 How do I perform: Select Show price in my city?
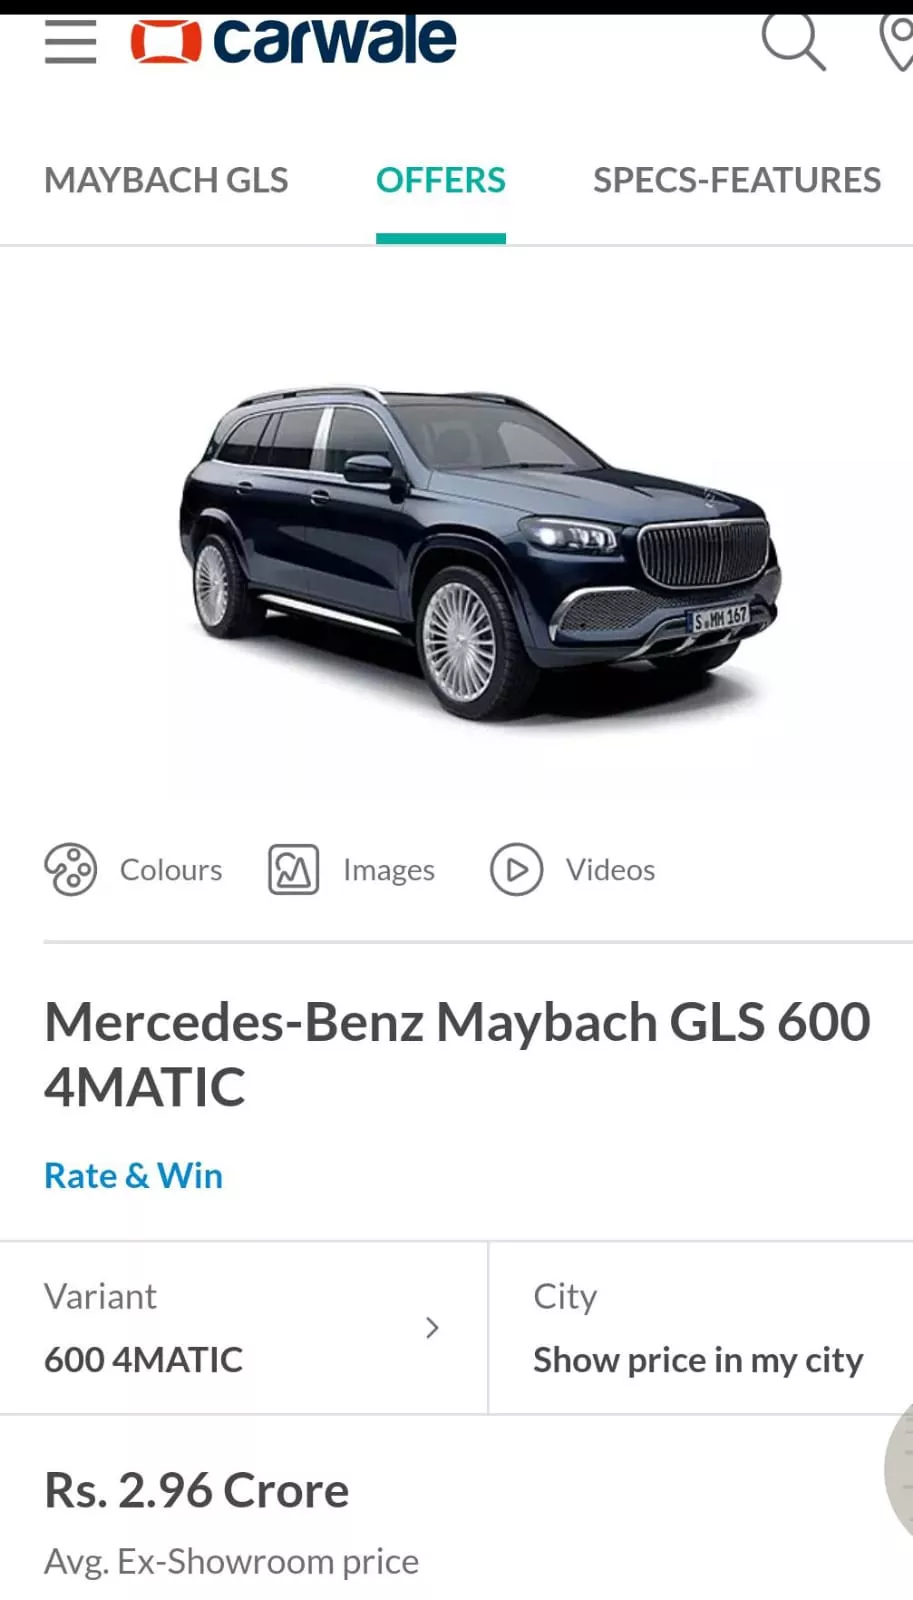(698, 1360)
